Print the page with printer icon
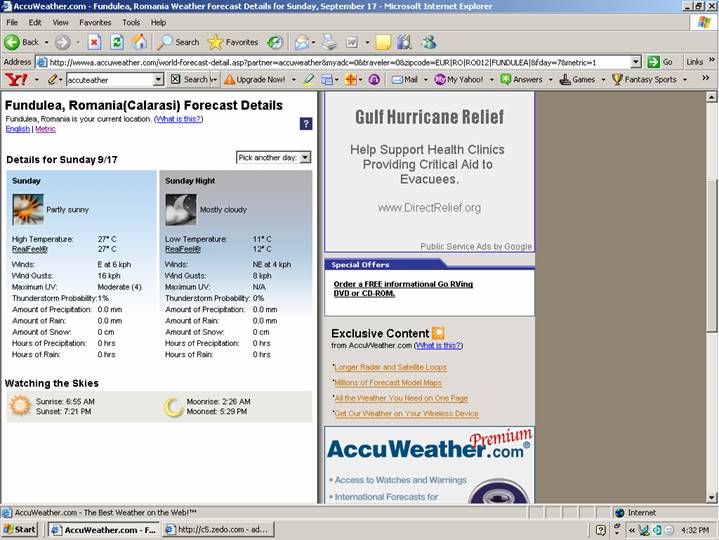719x540 pixels. (x=329, y=43)
